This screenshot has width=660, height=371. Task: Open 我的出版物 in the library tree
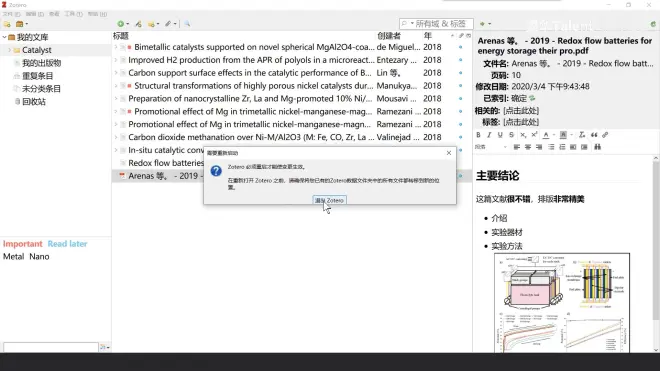41,63
